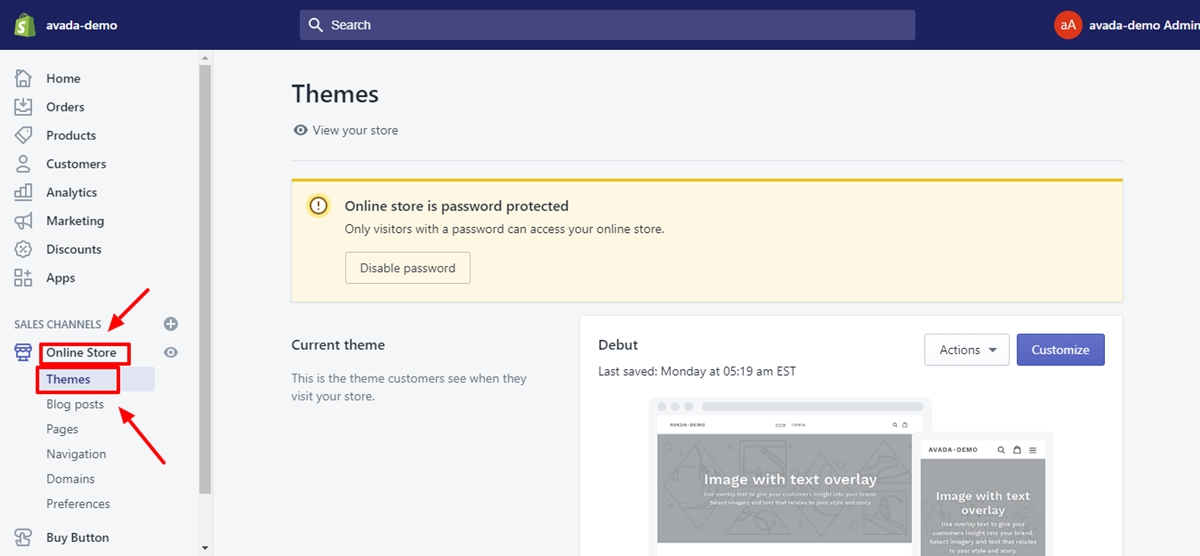Click the Analytics bar chart icon
This screenshot has width=1200, height=556.
(x=24, y=192)
